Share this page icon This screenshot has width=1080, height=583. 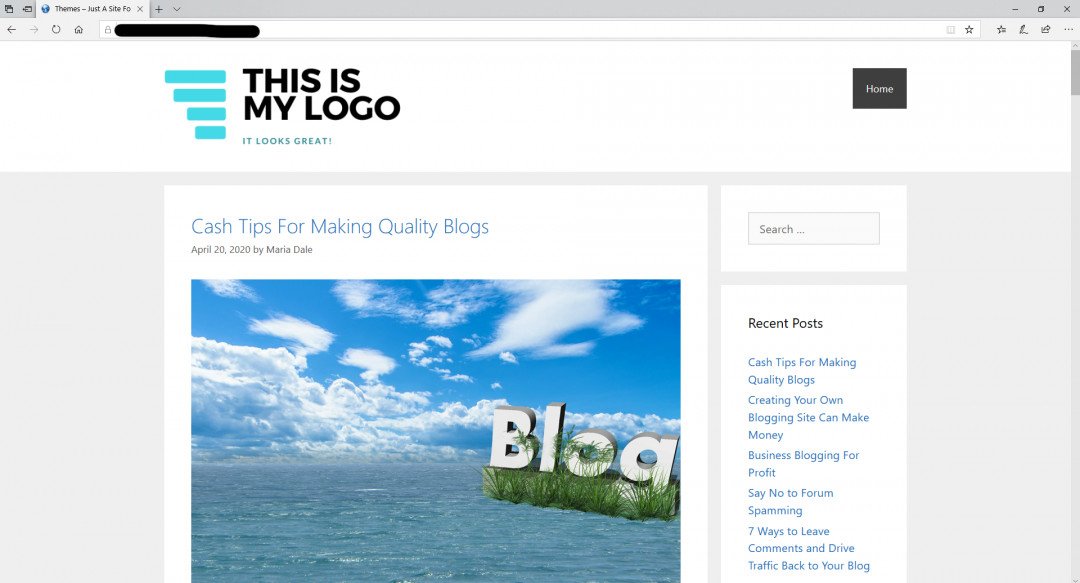tap(1046, 30)
